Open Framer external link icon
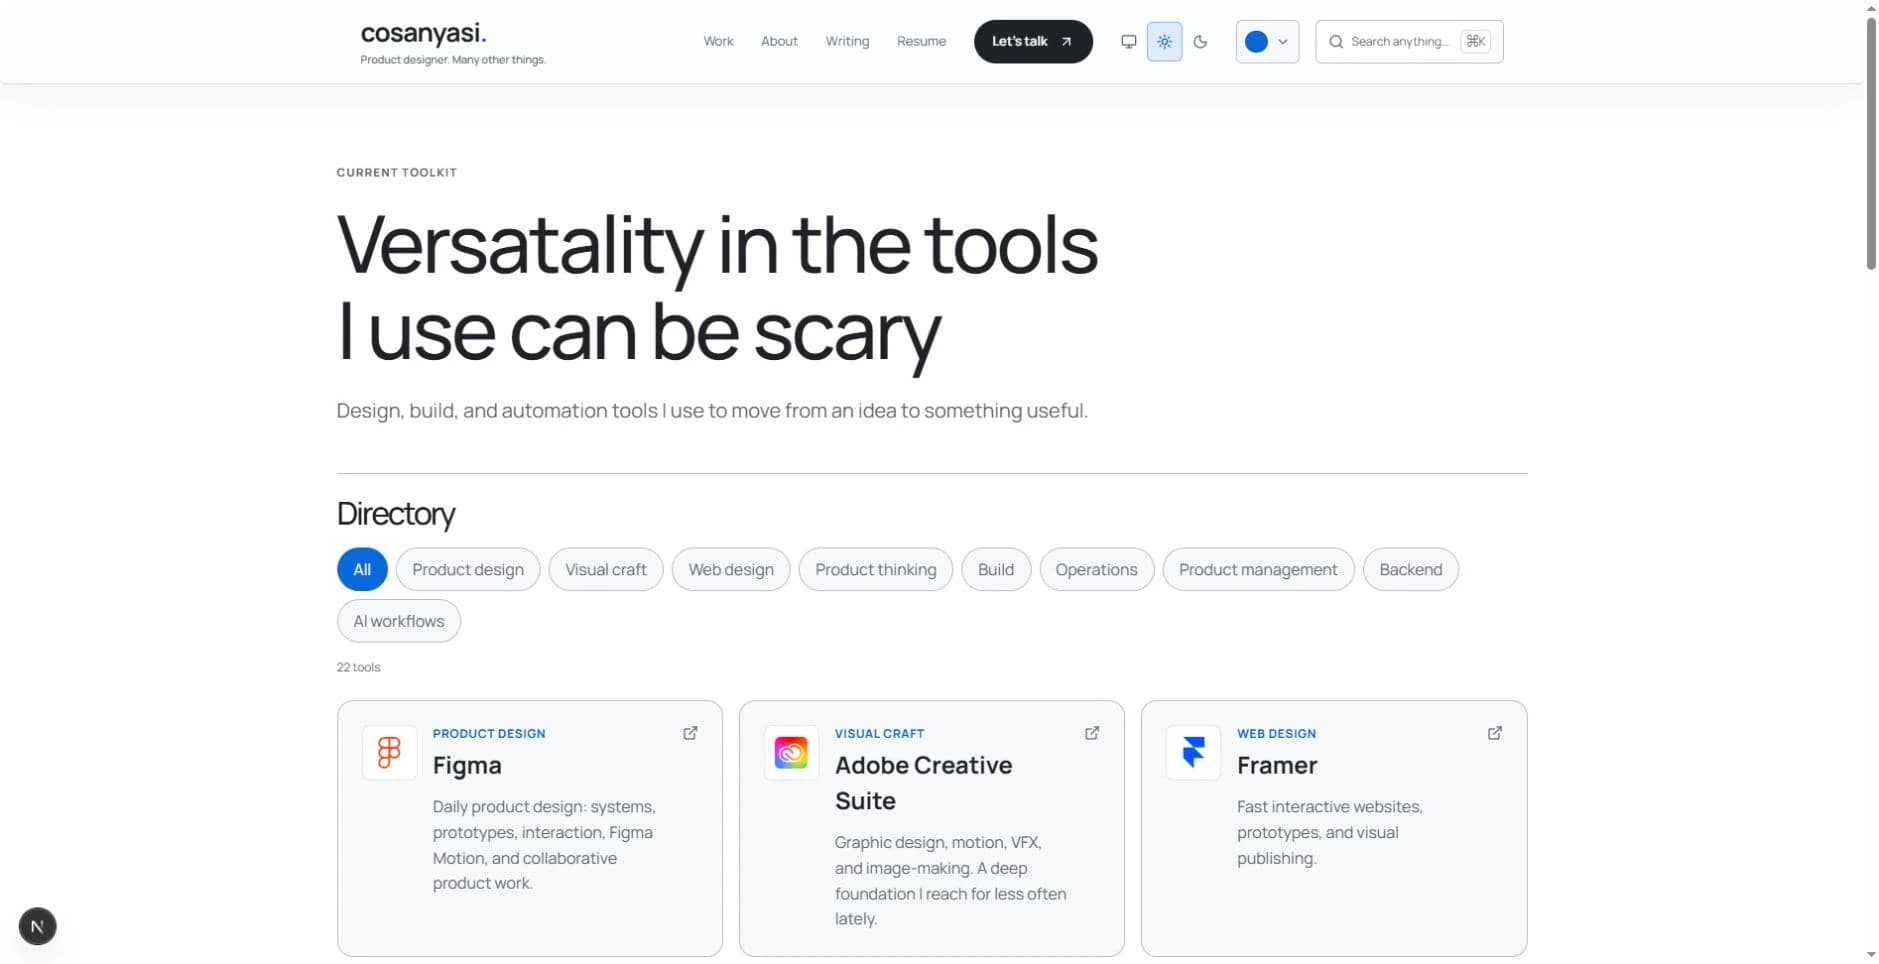Image resolution: width=1879 pixels, height=964 pixels. (x=1495, y=733)
